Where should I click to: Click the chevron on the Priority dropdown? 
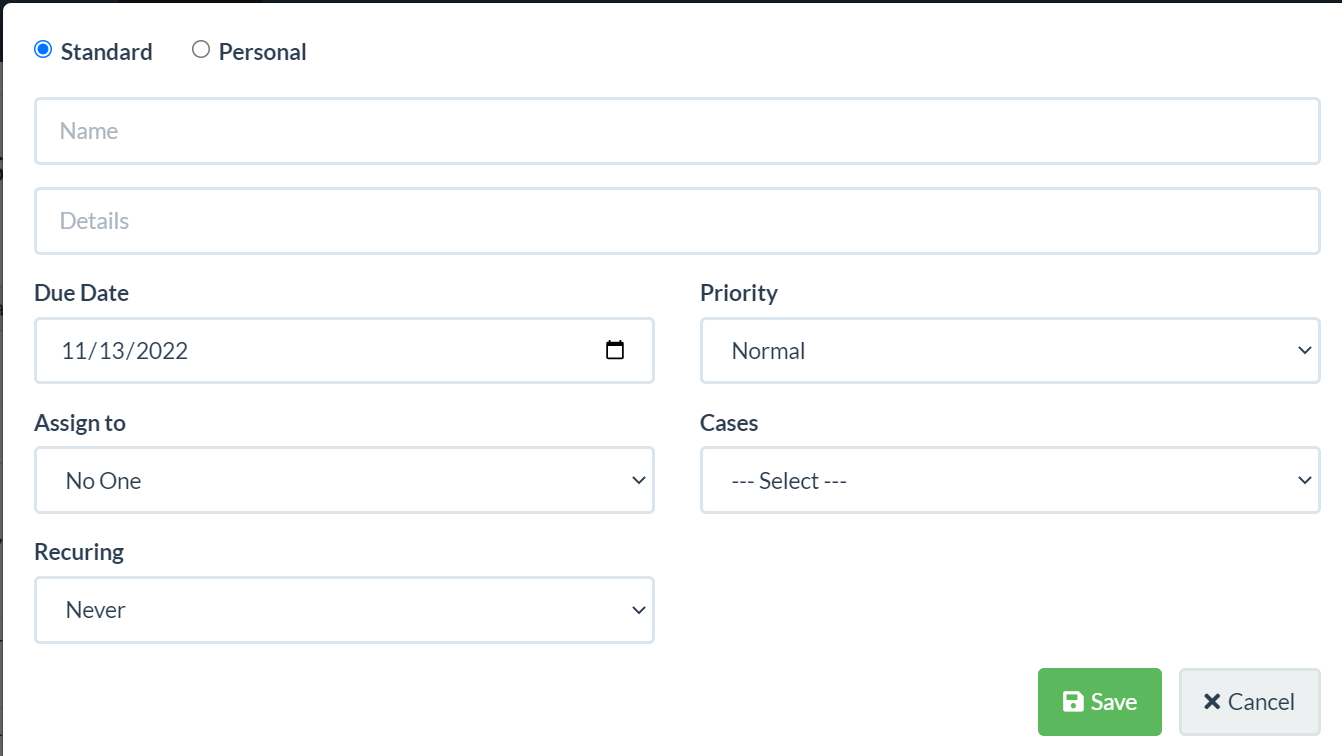point(1303,350)
